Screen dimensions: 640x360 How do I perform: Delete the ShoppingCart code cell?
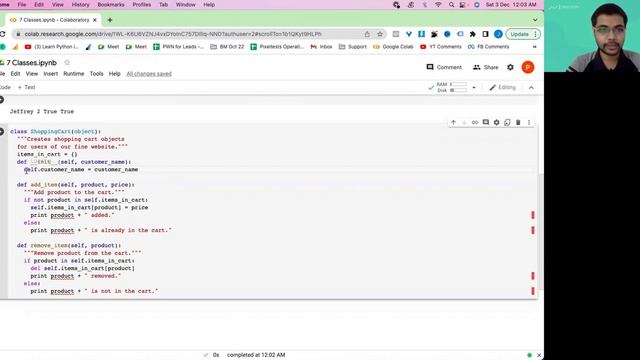coord(518,122)
